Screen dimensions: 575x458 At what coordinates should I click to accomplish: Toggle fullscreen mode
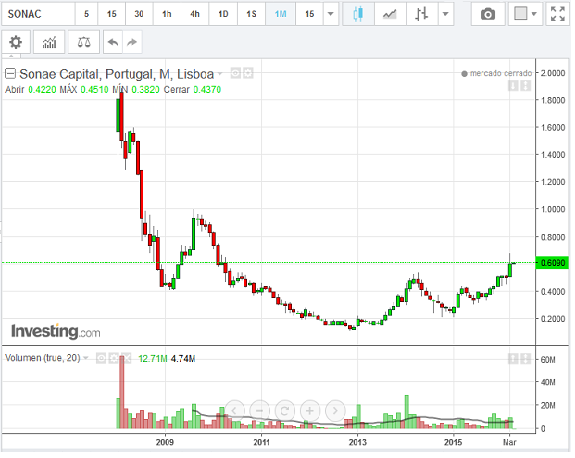click(558, 14)
